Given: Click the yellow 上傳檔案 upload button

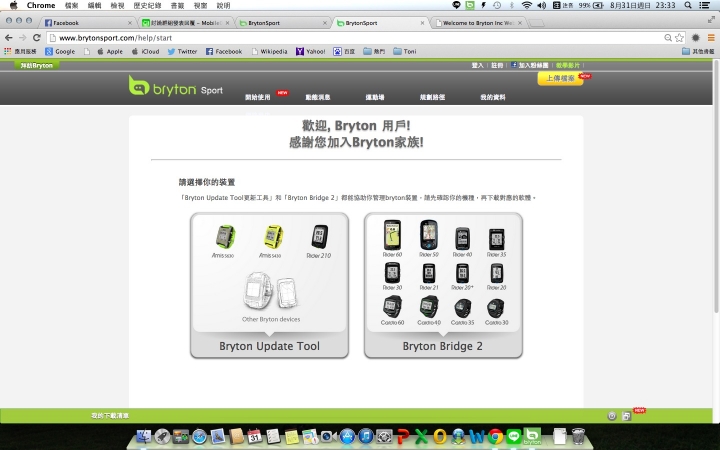Looking at the screenshot, I should coord(560,79).
